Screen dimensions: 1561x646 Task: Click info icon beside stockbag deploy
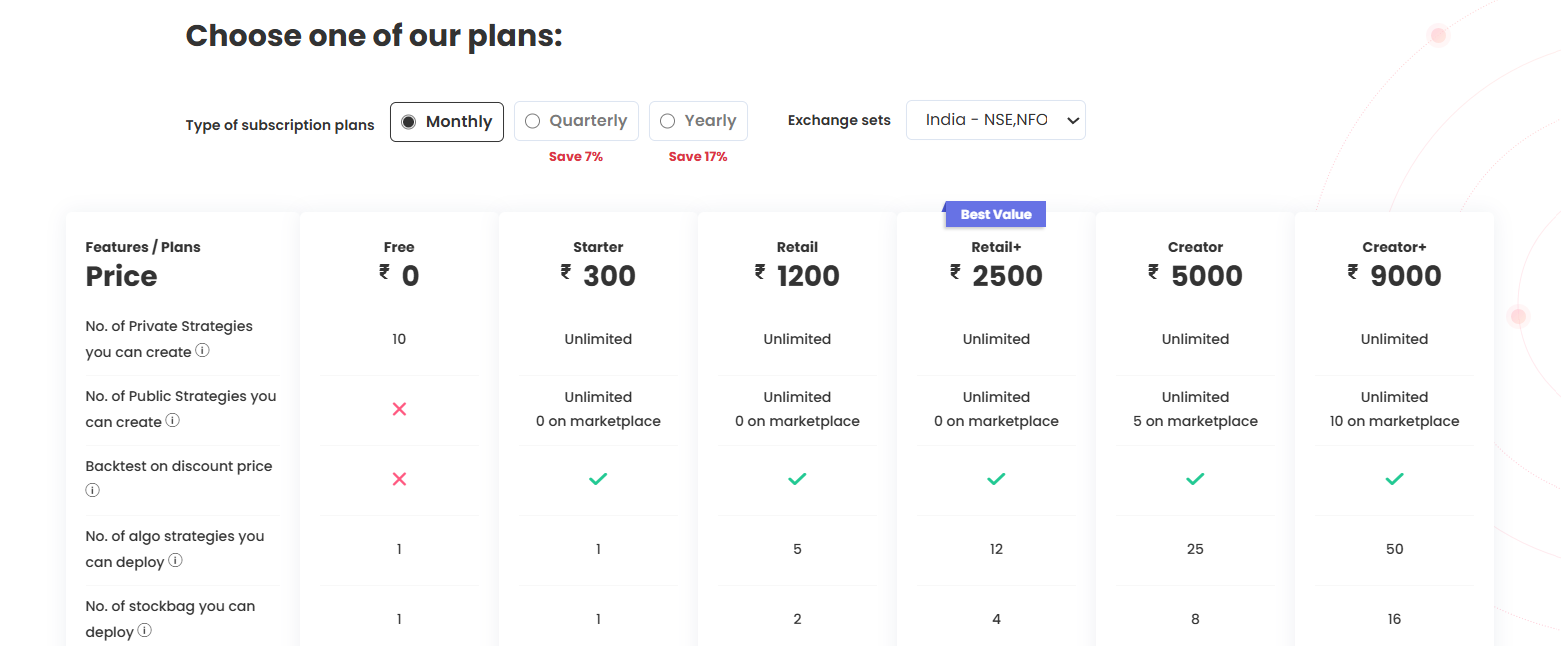145,631
